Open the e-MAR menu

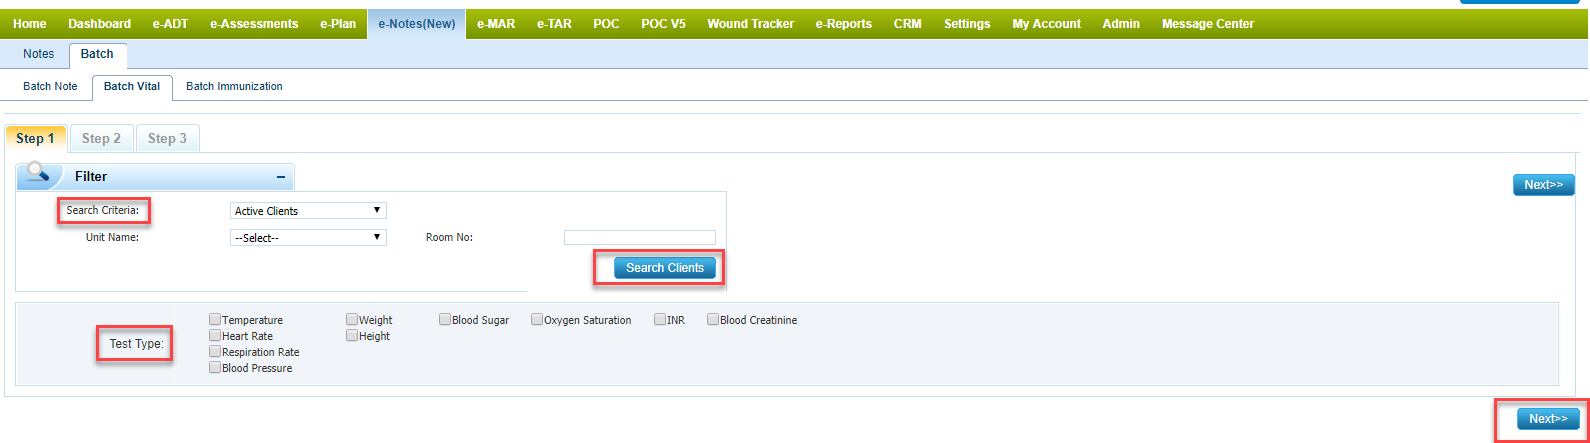click(496, 24)
